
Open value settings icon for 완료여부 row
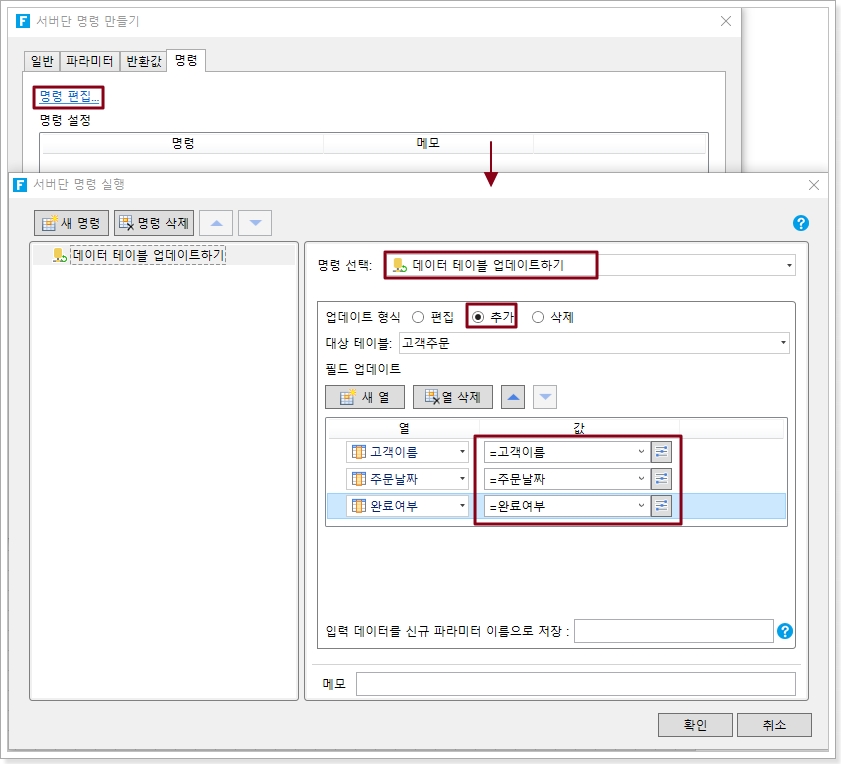point(661,506)
